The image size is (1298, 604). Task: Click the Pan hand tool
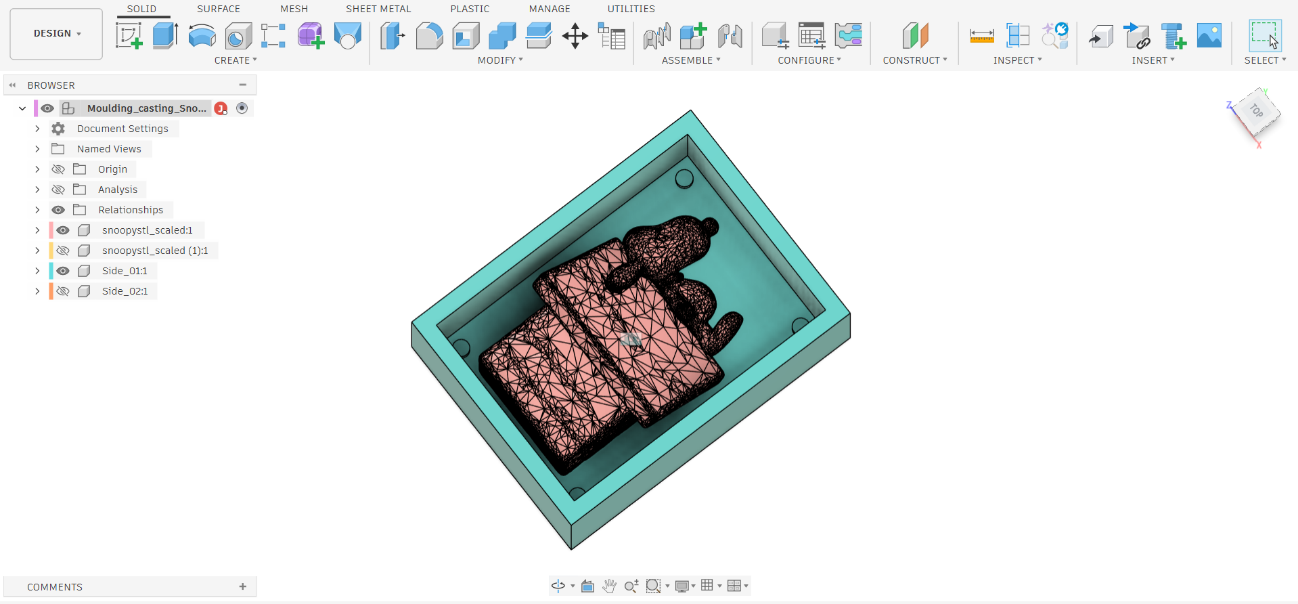[x=609, y=585]
